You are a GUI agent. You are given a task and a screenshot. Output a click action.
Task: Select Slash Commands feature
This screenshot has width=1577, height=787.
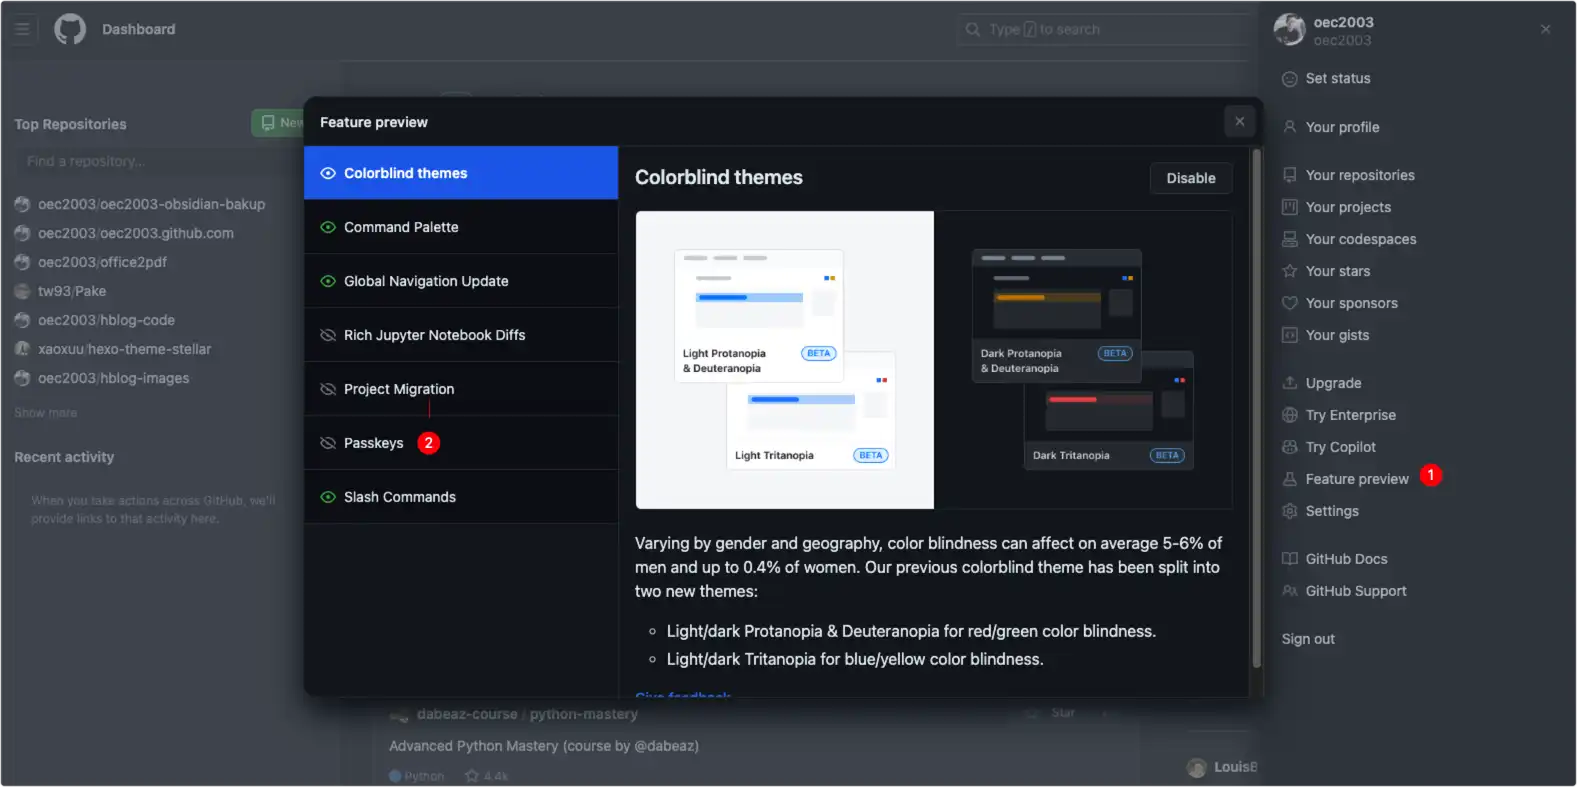tap(461, 497)
